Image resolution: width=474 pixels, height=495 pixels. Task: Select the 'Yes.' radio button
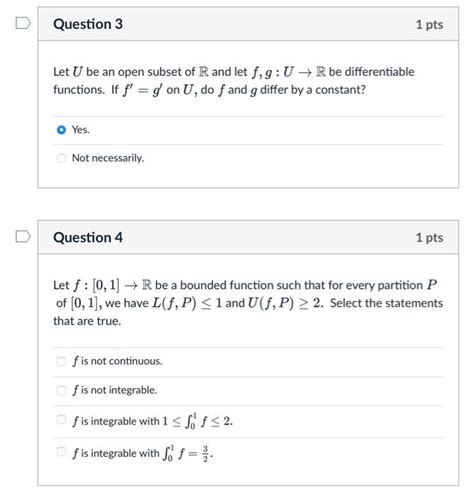point(61,129)
